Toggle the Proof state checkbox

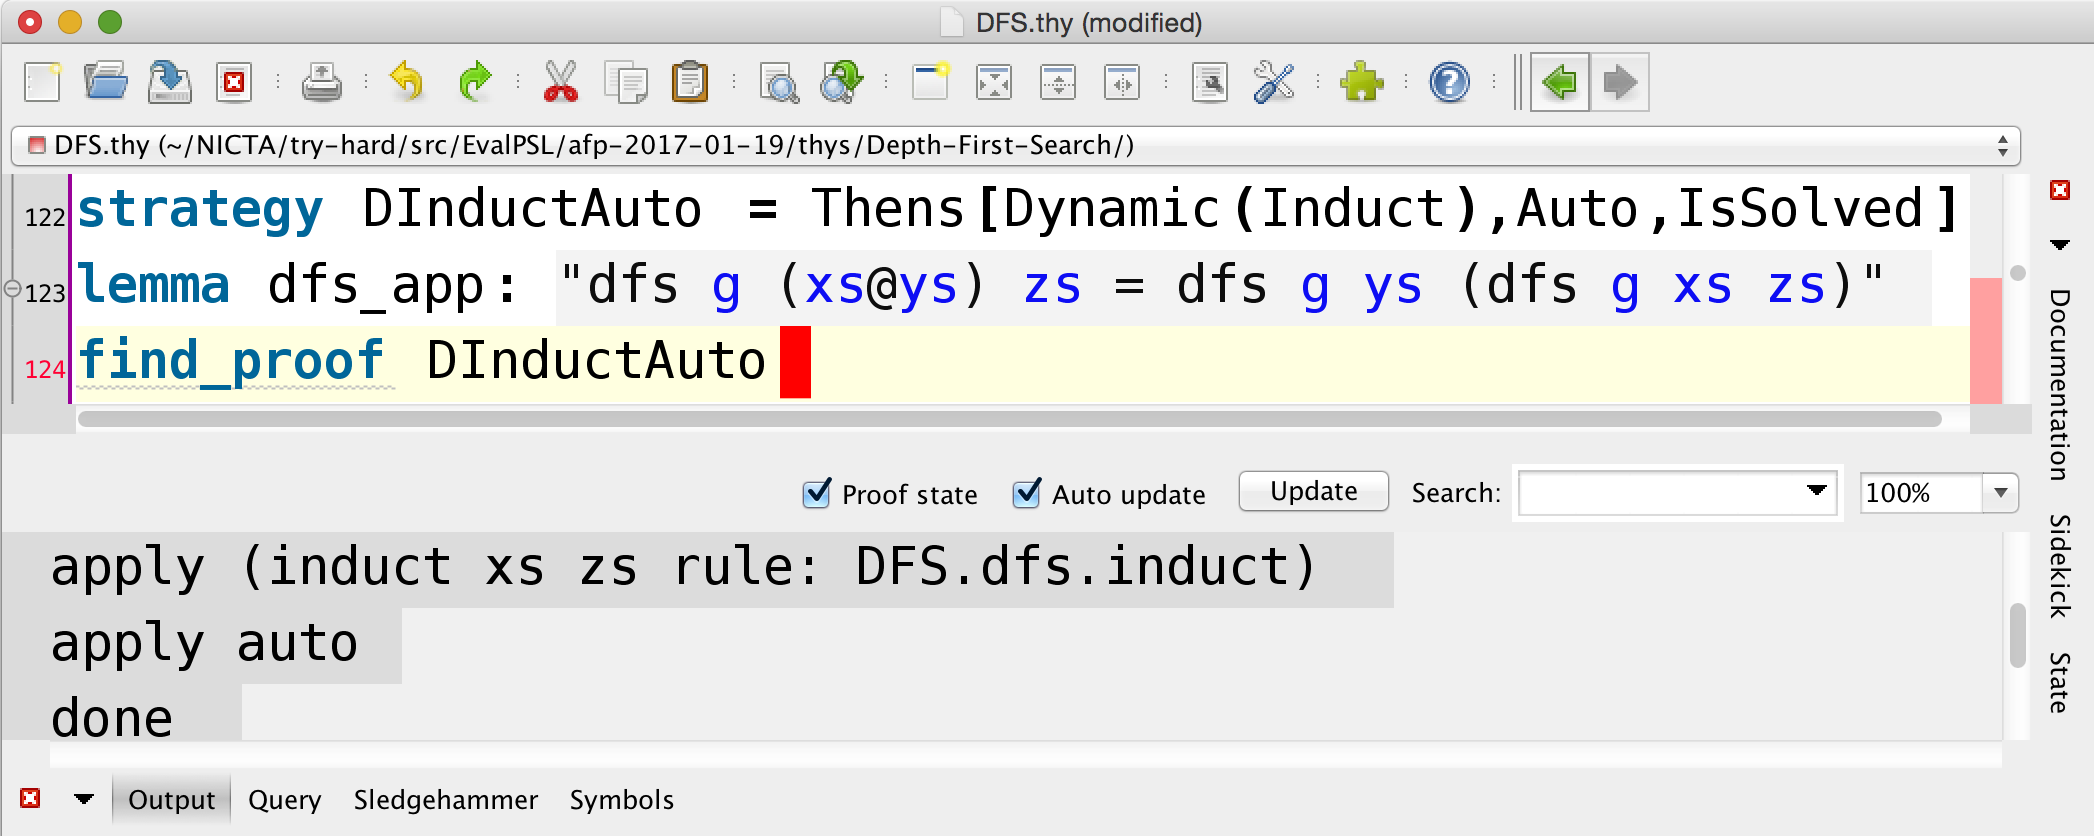[x=817, y=494]
